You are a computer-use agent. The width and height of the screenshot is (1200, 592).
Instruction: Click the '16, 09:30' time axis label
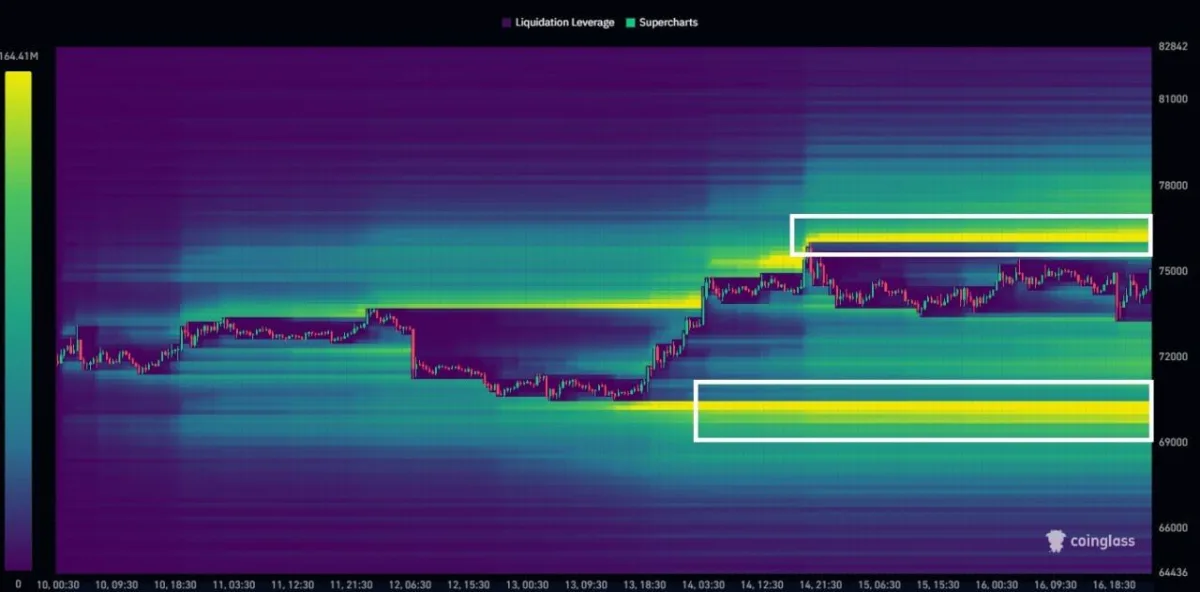[x=1057, y=583]
